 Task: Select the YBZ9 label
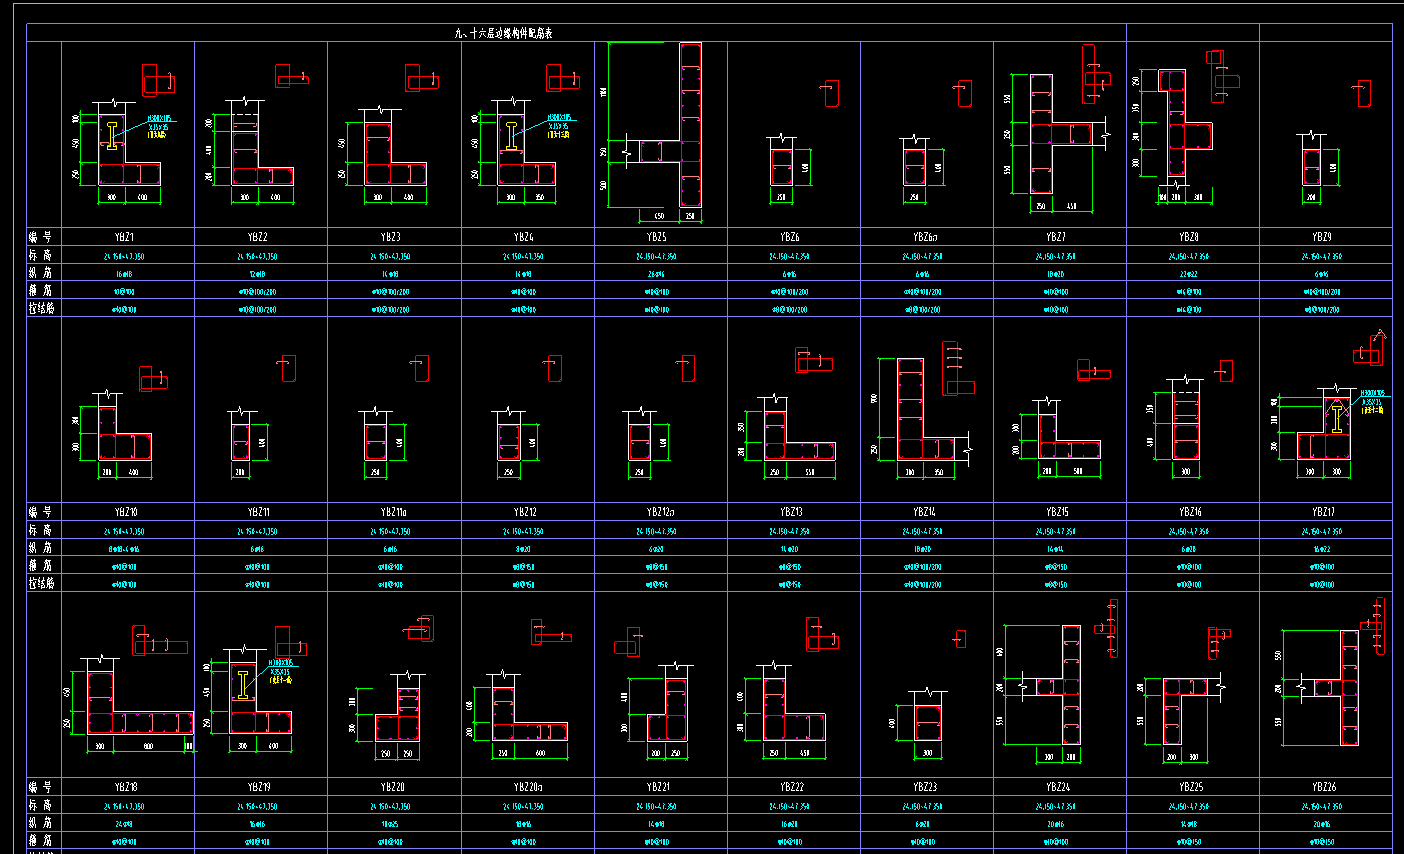pyautogui.click(x=1322, y=238)
